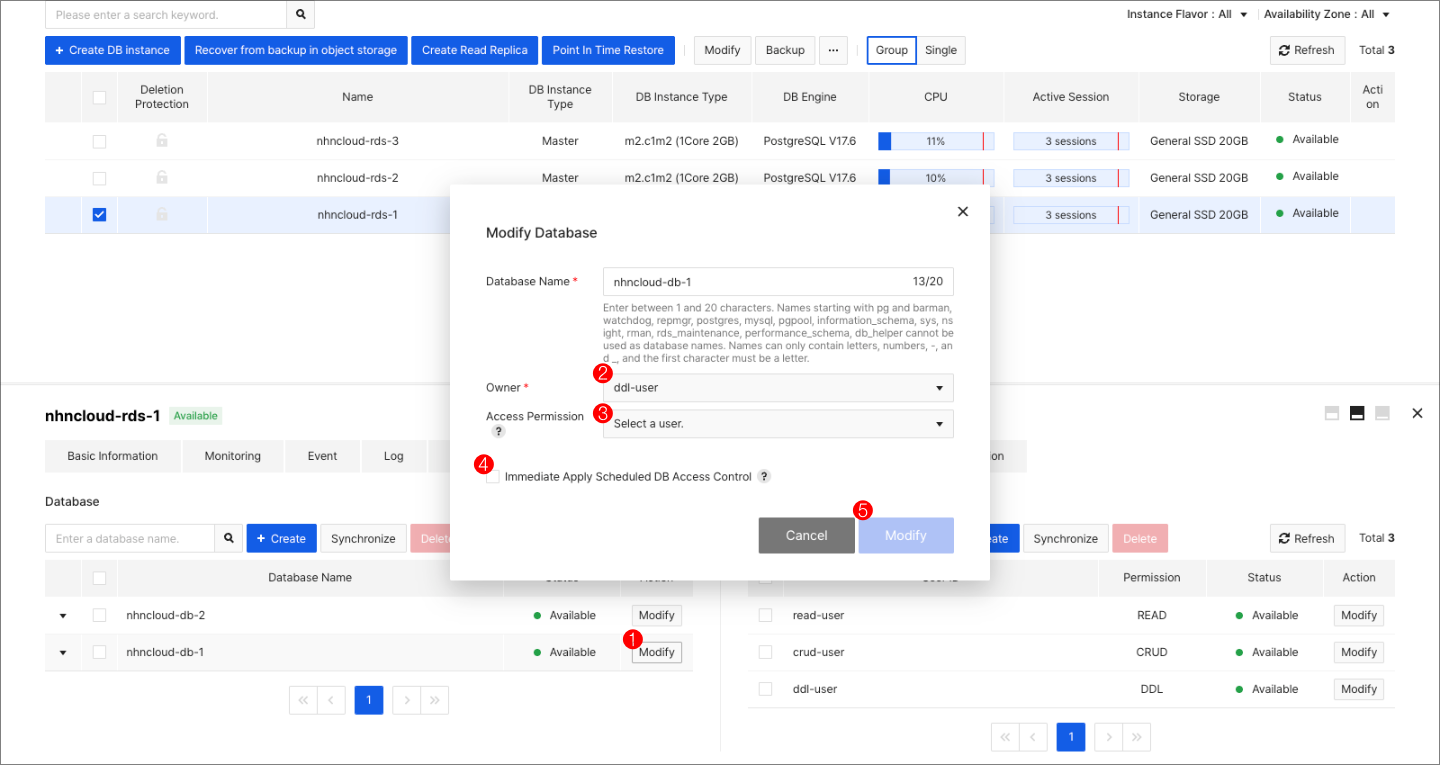The width and height of the screenshot is (1440, 765).
Task: Select the full panel height layout icon
Action: pyautogui.click(x=1331, y=412)
